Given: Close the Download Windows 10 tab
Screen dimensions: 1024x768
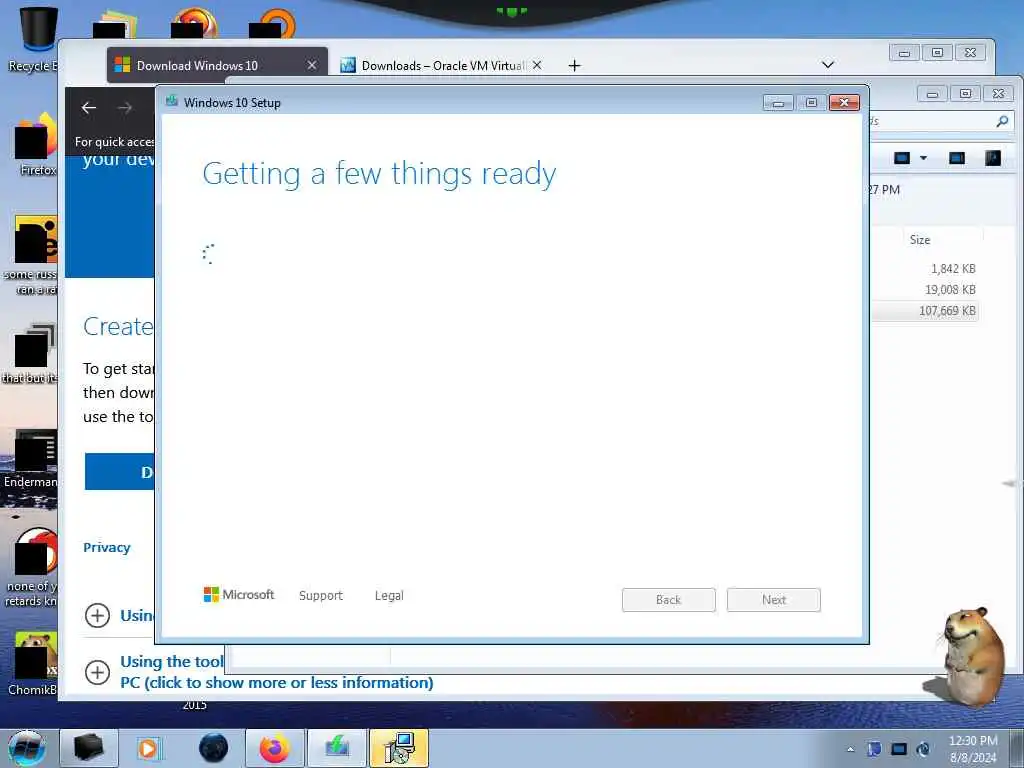Looking at the screenshot, I should click(x=312, y=65).
